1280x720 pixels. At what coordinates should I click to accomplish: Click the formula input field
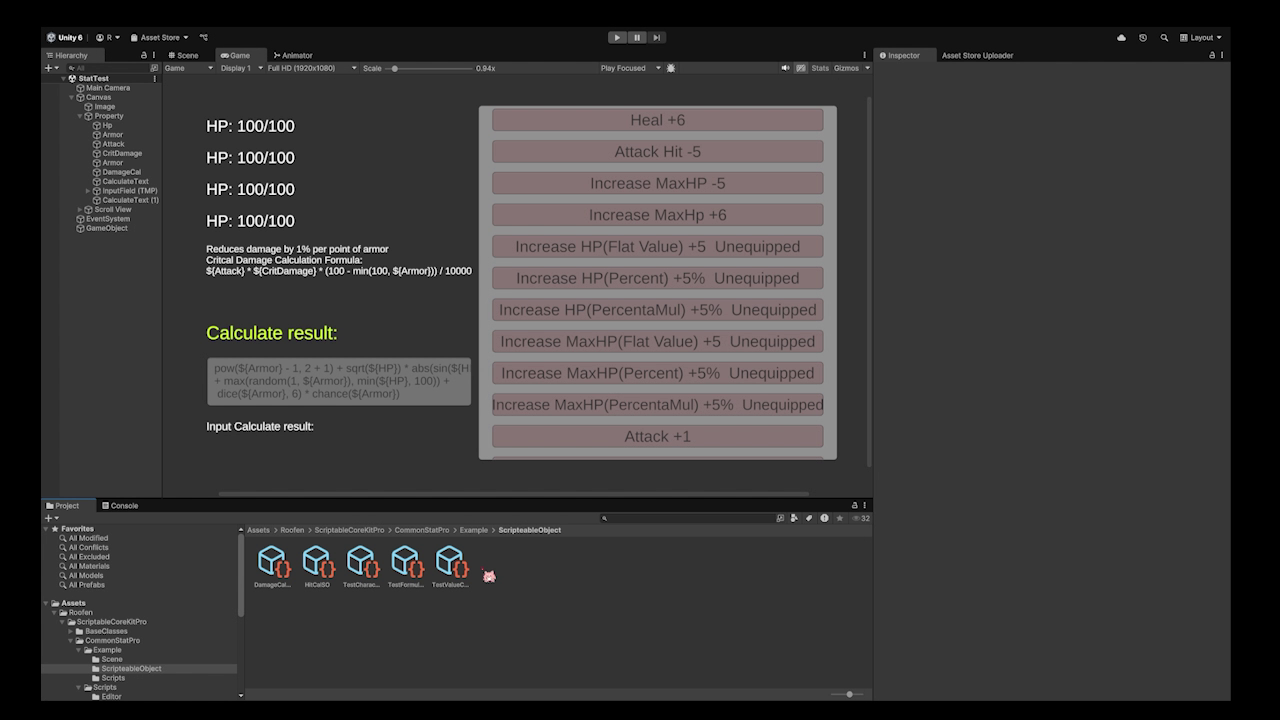tap(339, 381)
